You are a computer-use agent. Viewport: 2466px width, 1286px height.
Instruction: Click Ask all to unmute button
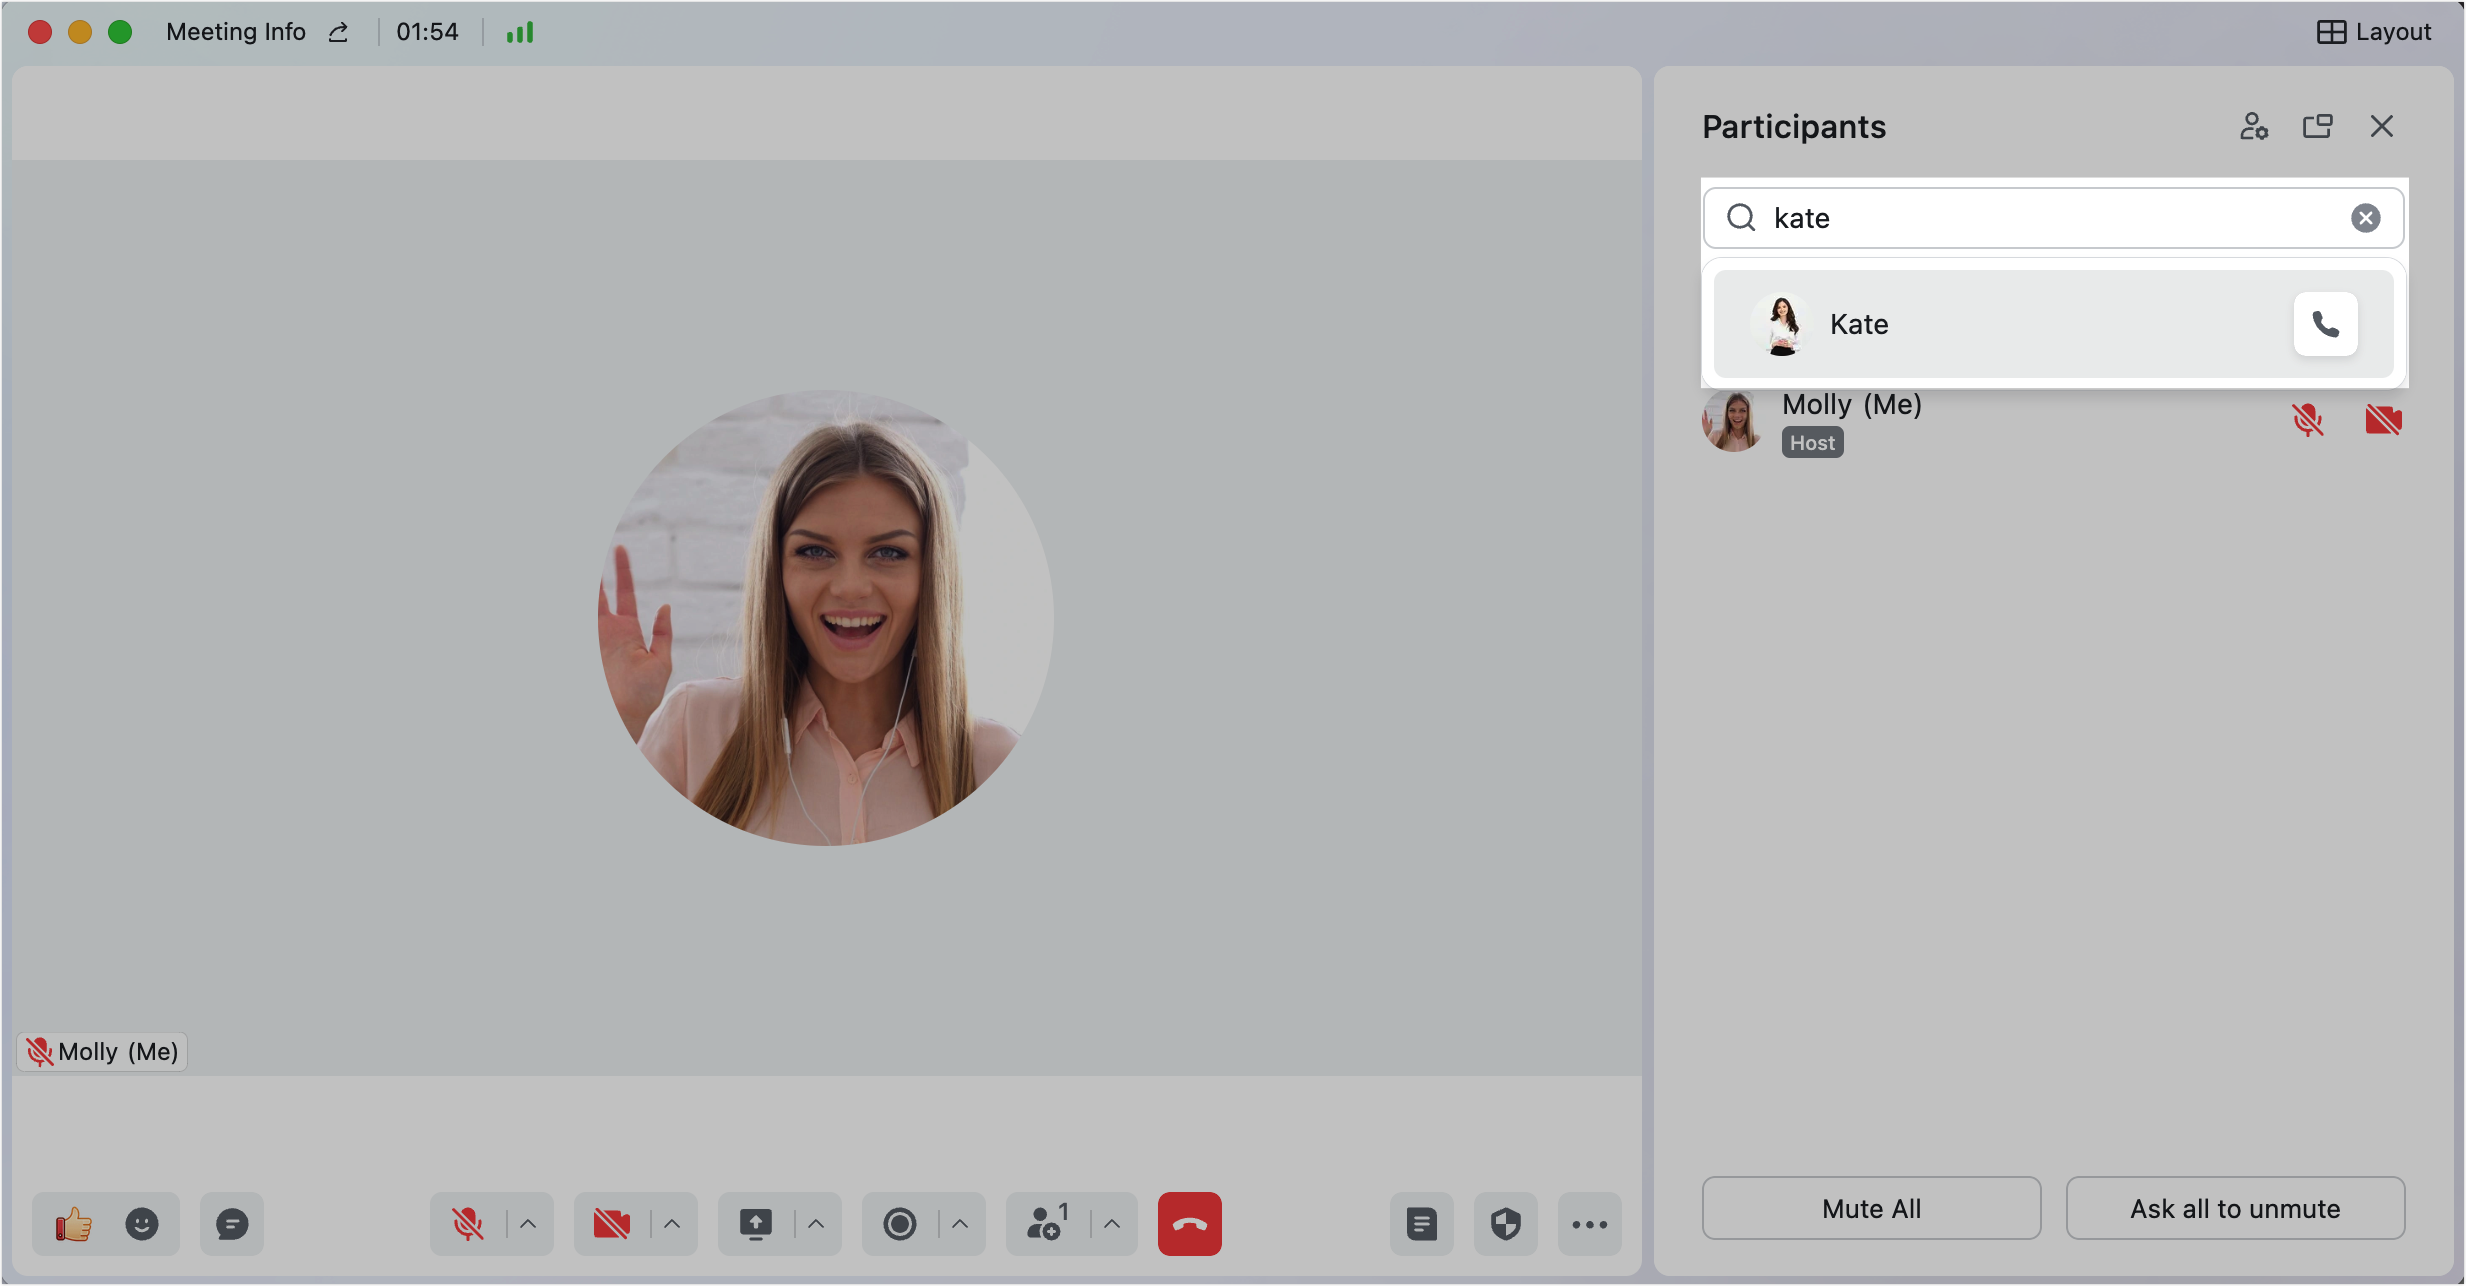(x=2235, y=1209)
